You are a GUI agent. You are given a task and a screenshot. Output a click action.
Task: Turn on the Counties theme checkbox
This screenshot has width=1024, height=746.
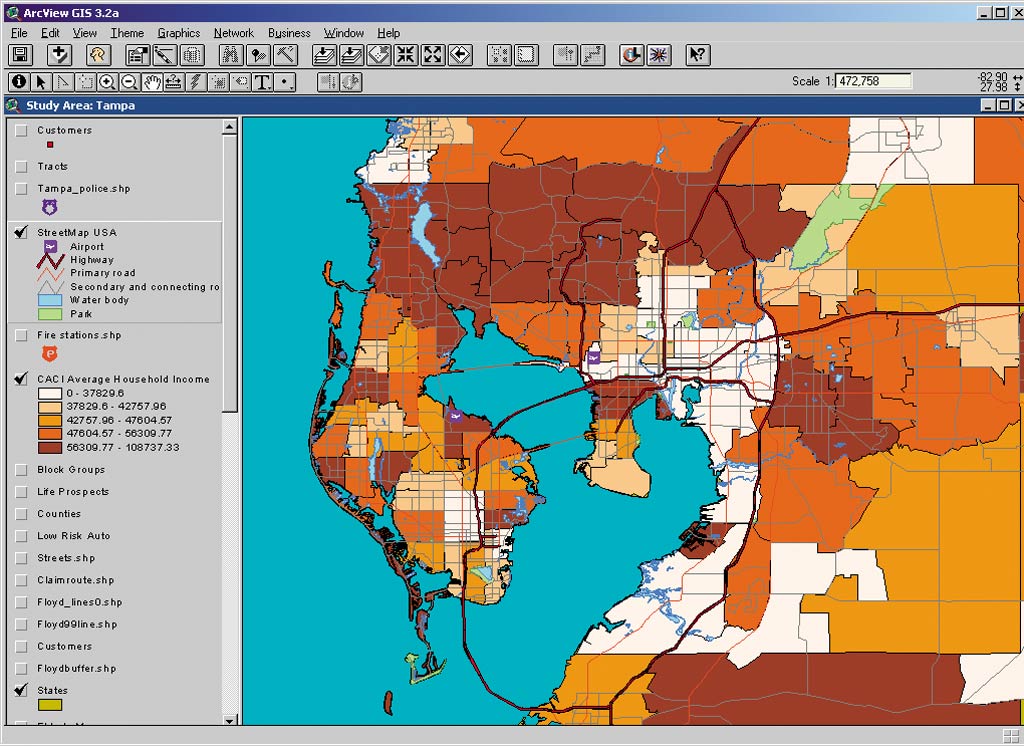tap(20, 514)
